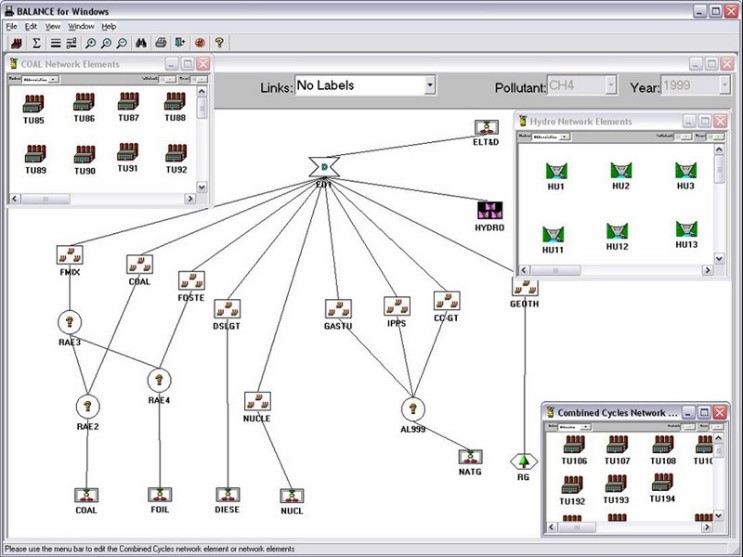The image size is (743, 557).
Task: Click the printer icon in toolbar
Action: 160,43
